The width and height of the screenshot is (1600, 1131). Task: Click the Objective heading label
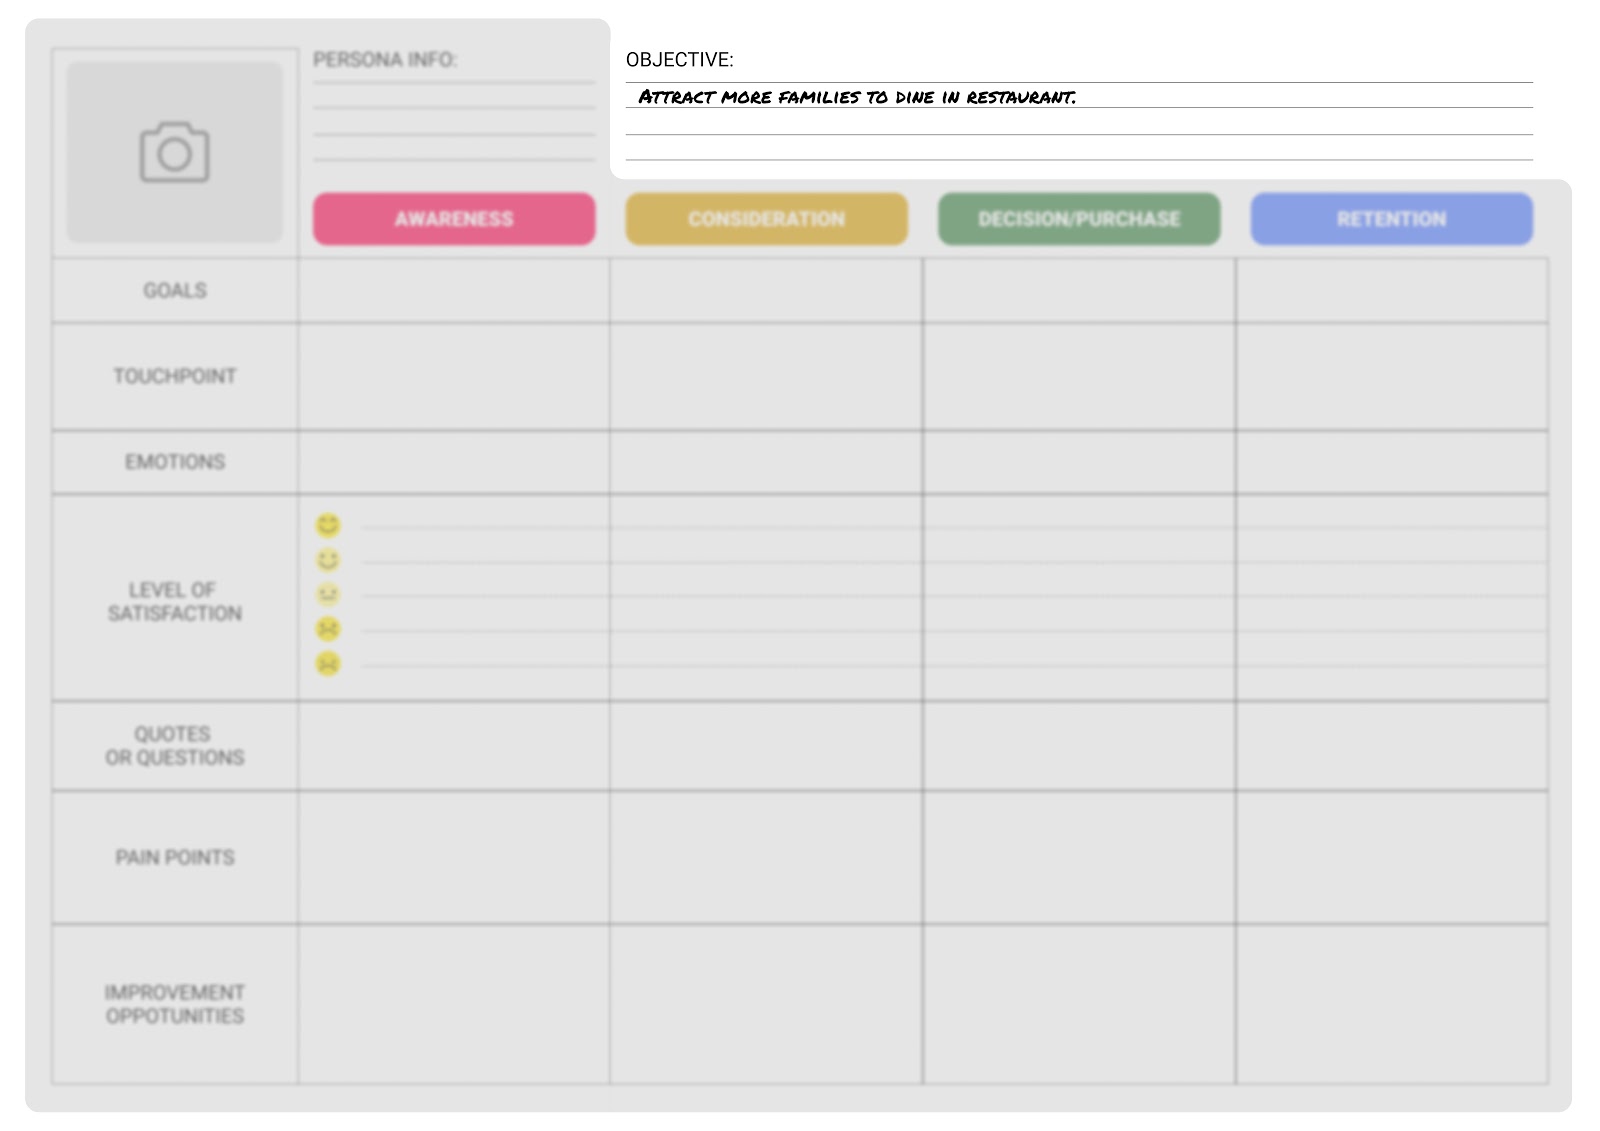680,60
